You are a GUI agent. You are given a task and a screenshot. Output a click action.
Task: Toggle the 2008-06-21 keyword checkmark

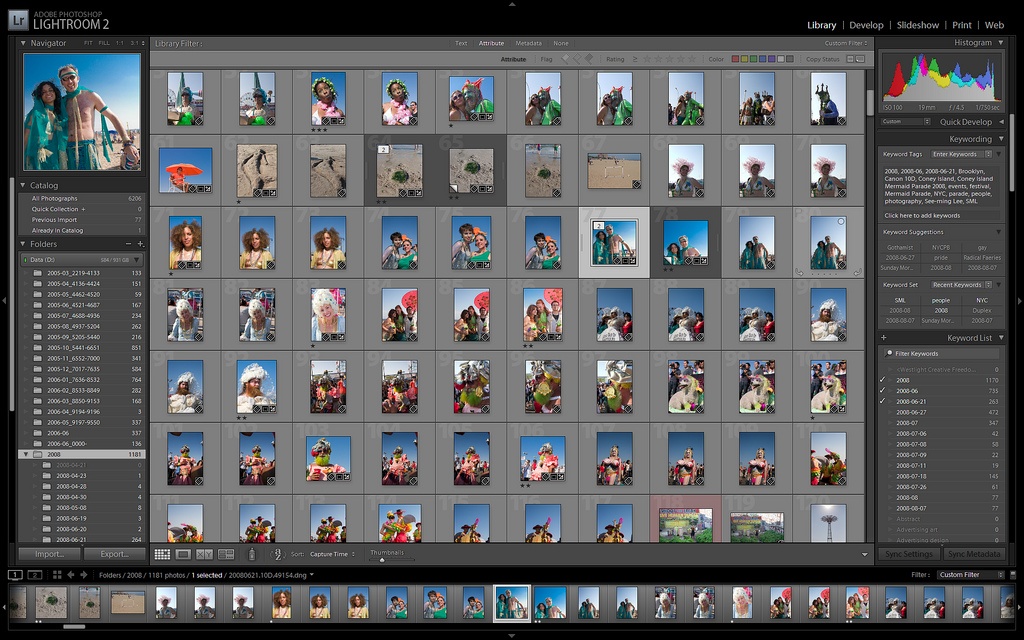882,401
